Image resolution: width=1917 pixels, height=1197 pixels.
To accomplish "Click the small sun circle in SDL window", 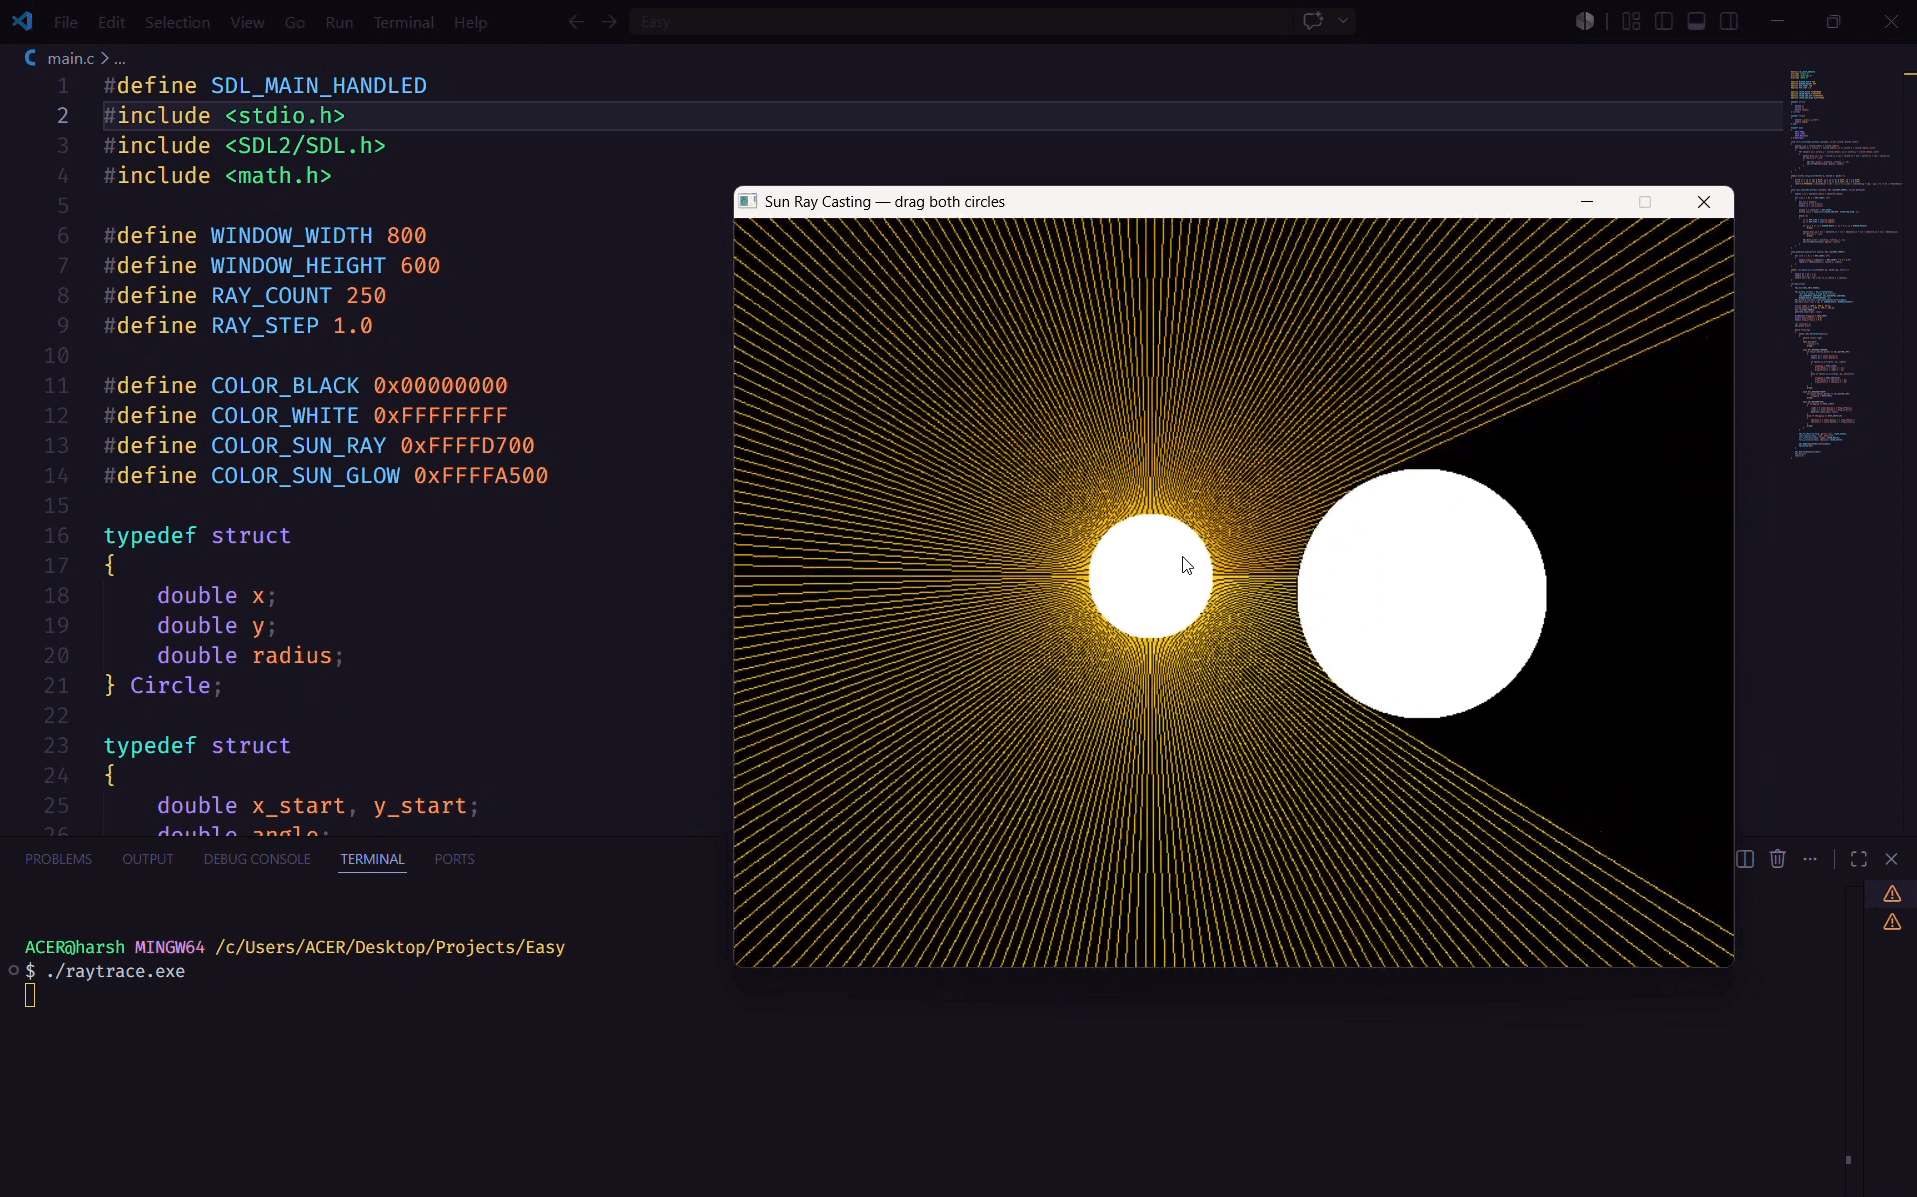I will click(1151, 576).
